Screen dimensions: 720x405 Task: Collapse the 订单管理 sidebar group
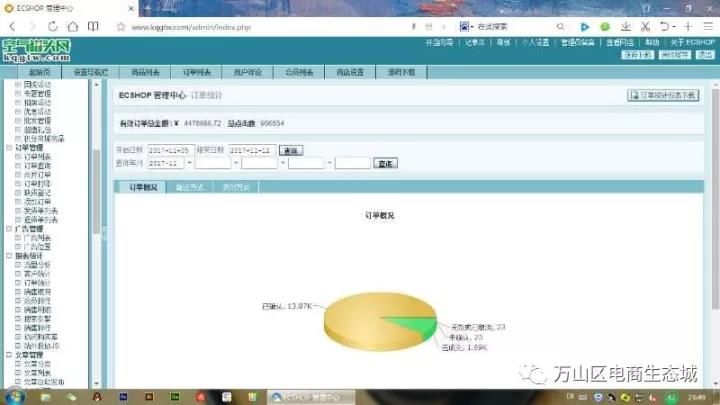[9, 147]
